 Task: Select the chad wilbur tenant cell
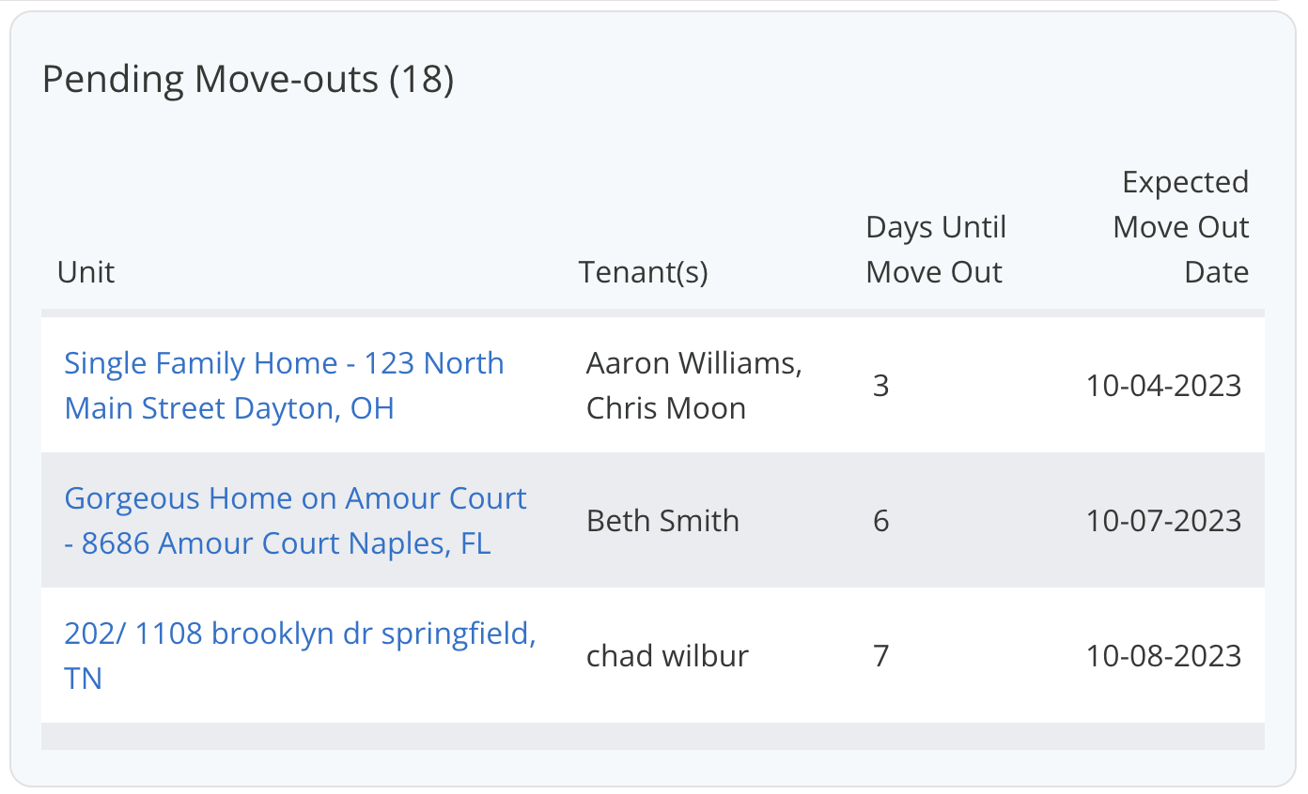[x=667, y=655]
